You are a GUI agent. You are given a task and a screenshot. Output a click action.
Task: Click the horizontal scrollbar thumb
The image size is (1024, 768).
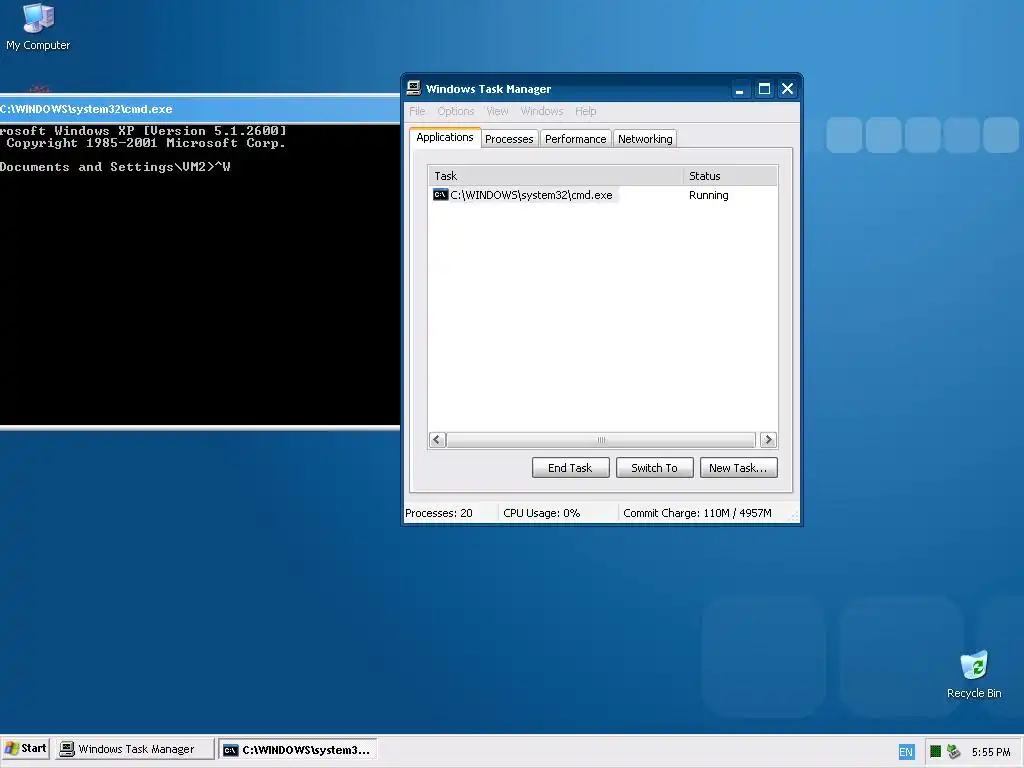tap(601, 440)
